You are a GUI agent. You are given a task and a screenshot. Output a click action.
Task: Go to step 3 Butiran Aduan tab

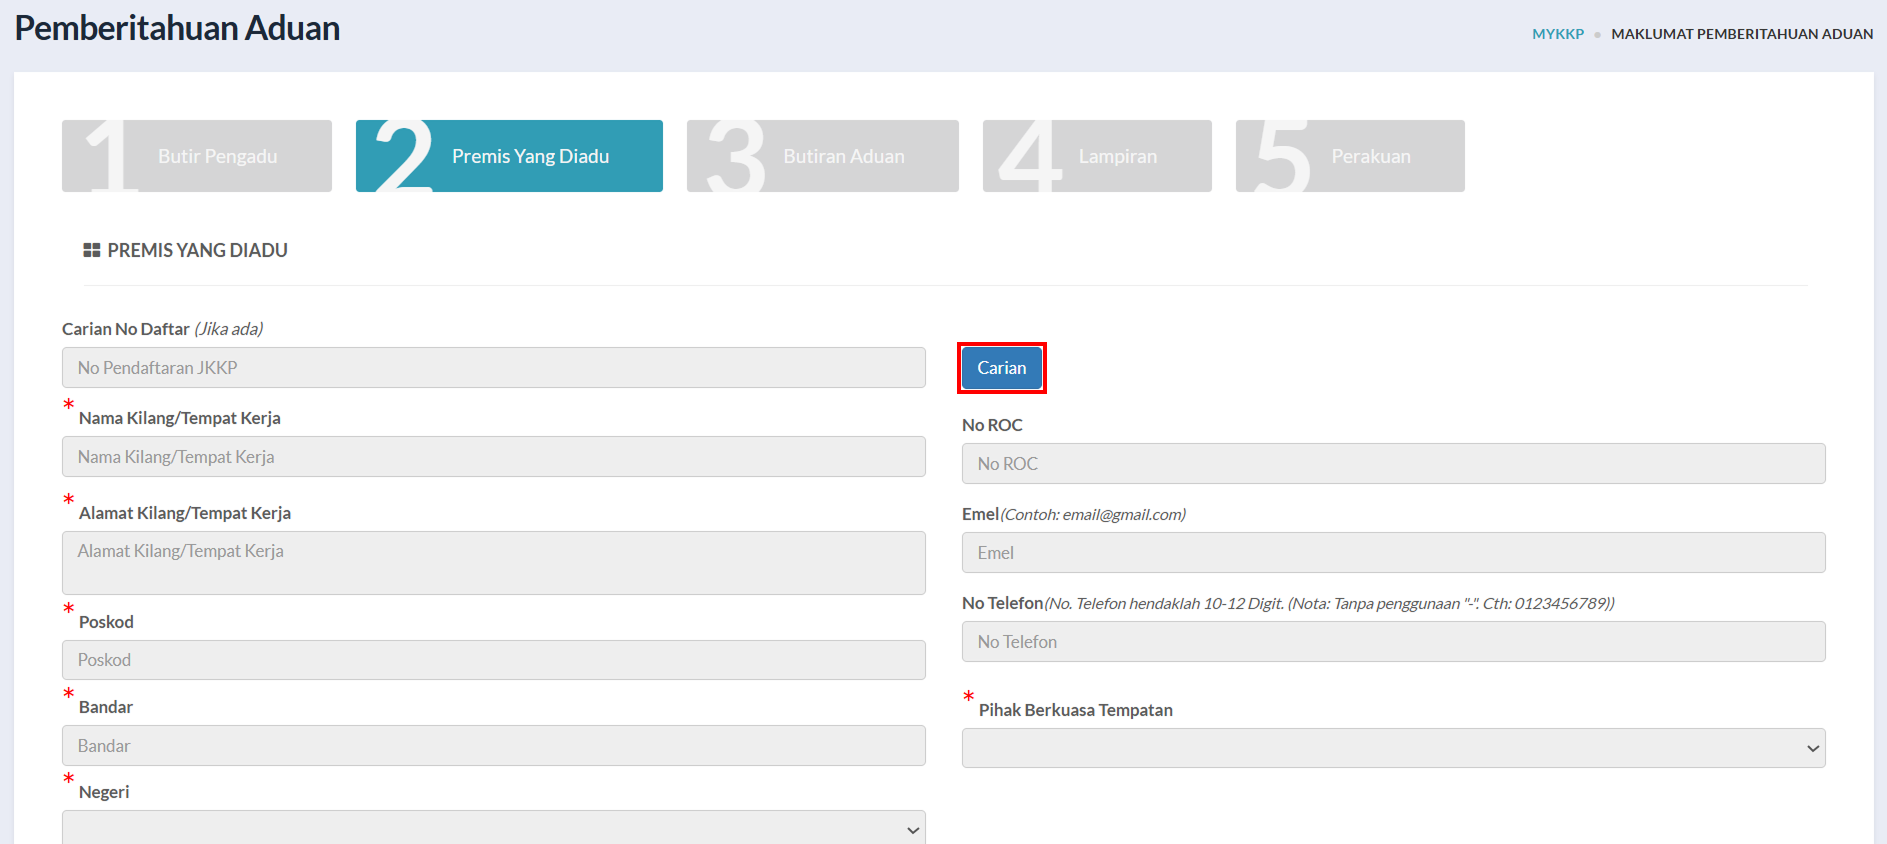[x=823, y=156]
